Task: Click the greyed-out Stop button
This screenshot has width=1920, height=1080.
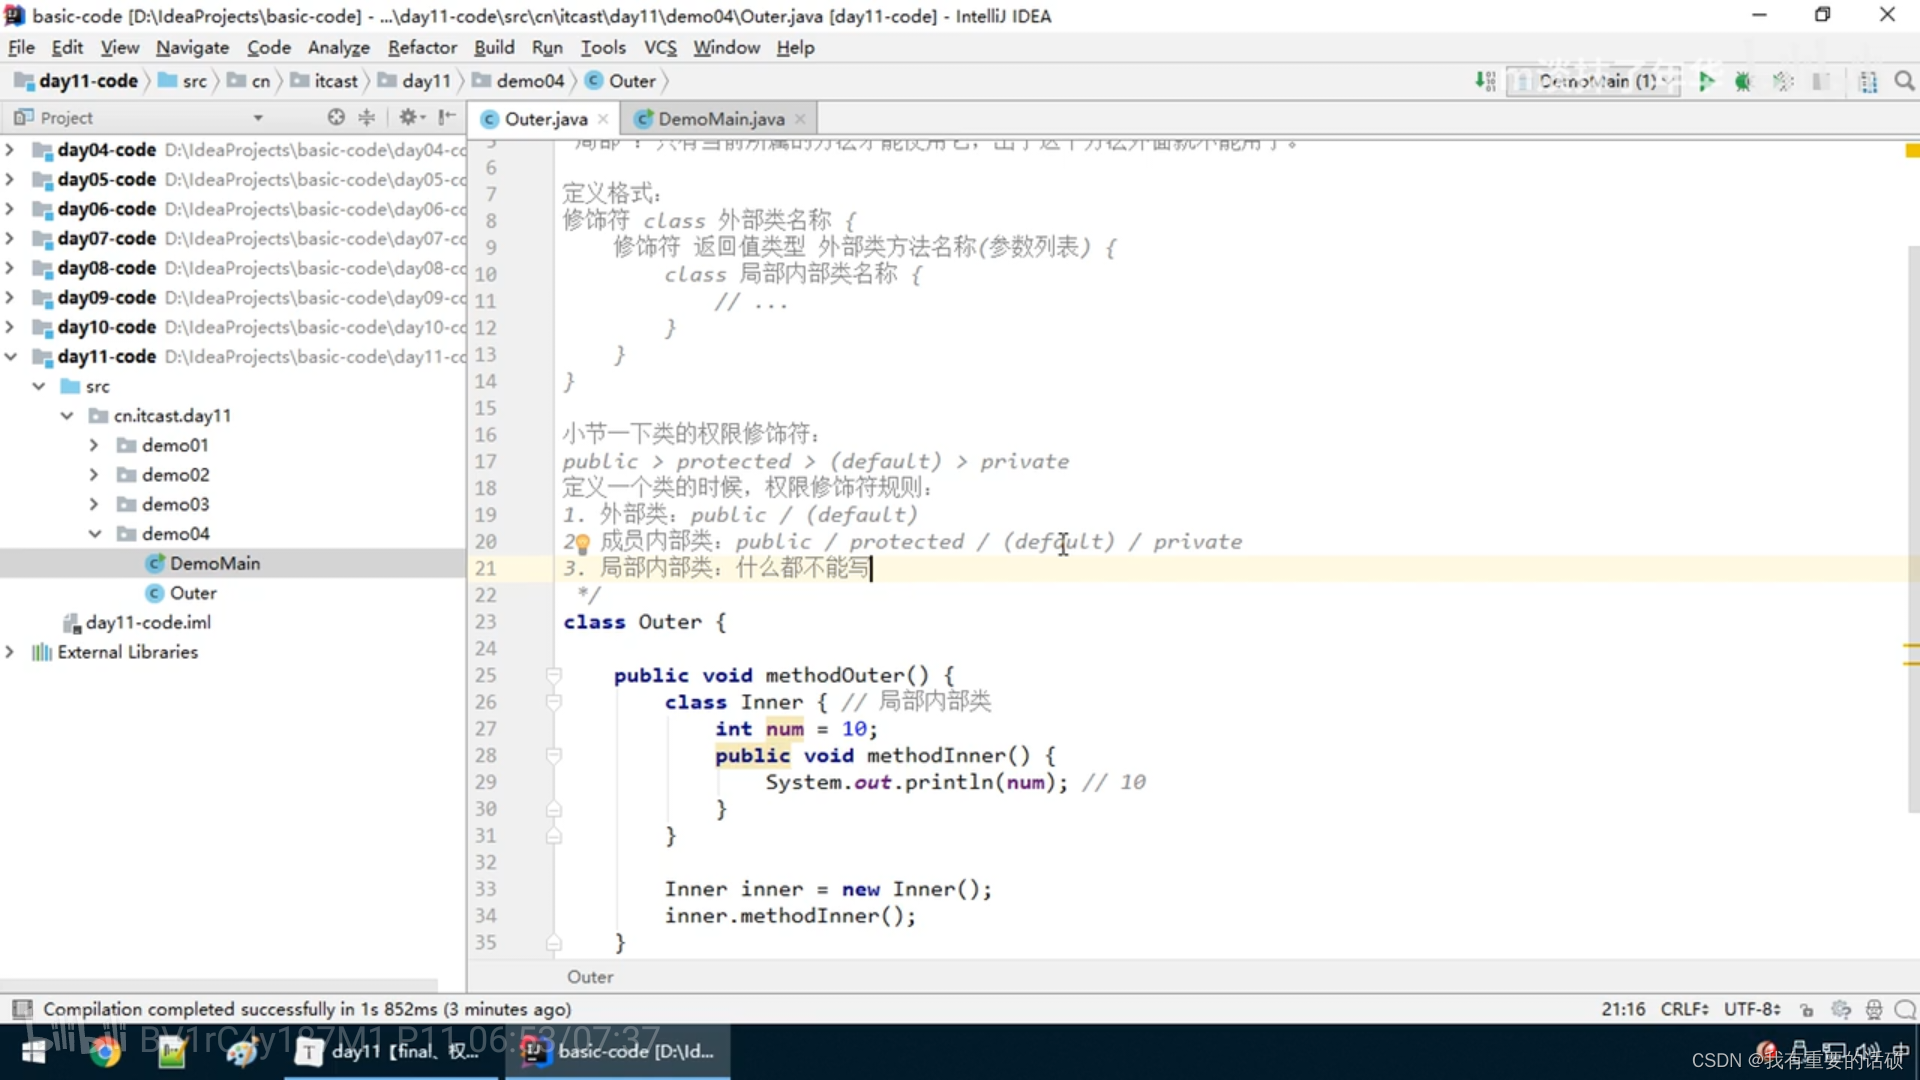Action: click(x=1821, y=81)
